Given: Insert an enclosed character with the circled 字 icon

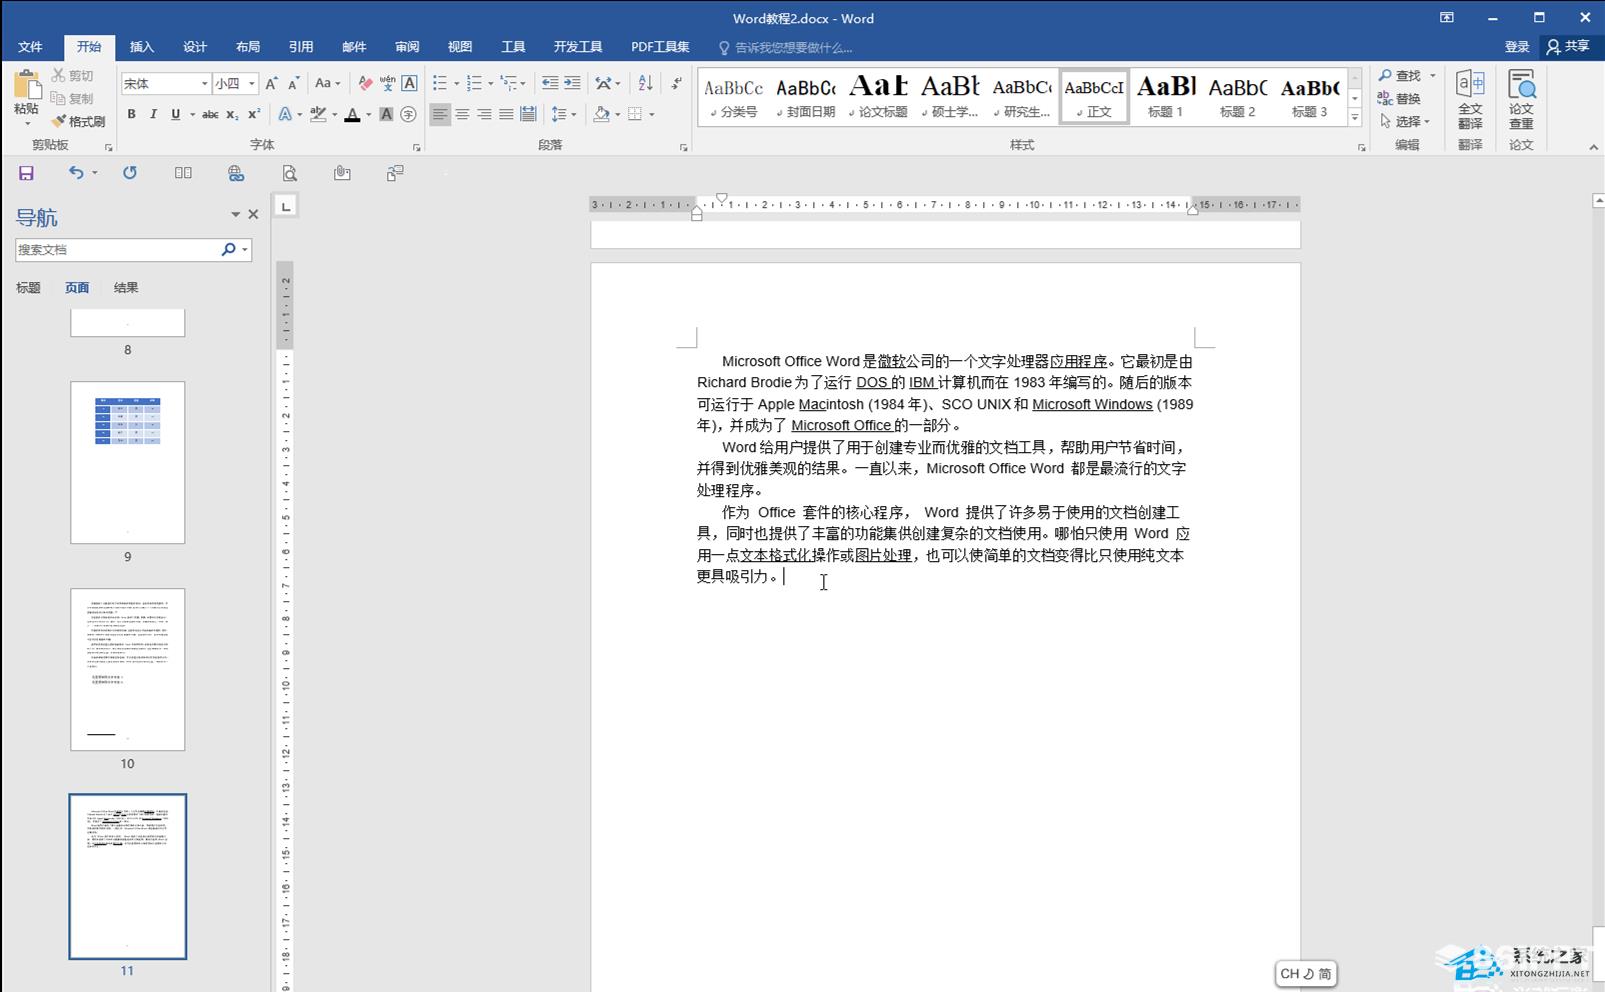Looking at the screenshot, I should pos(408,115).
